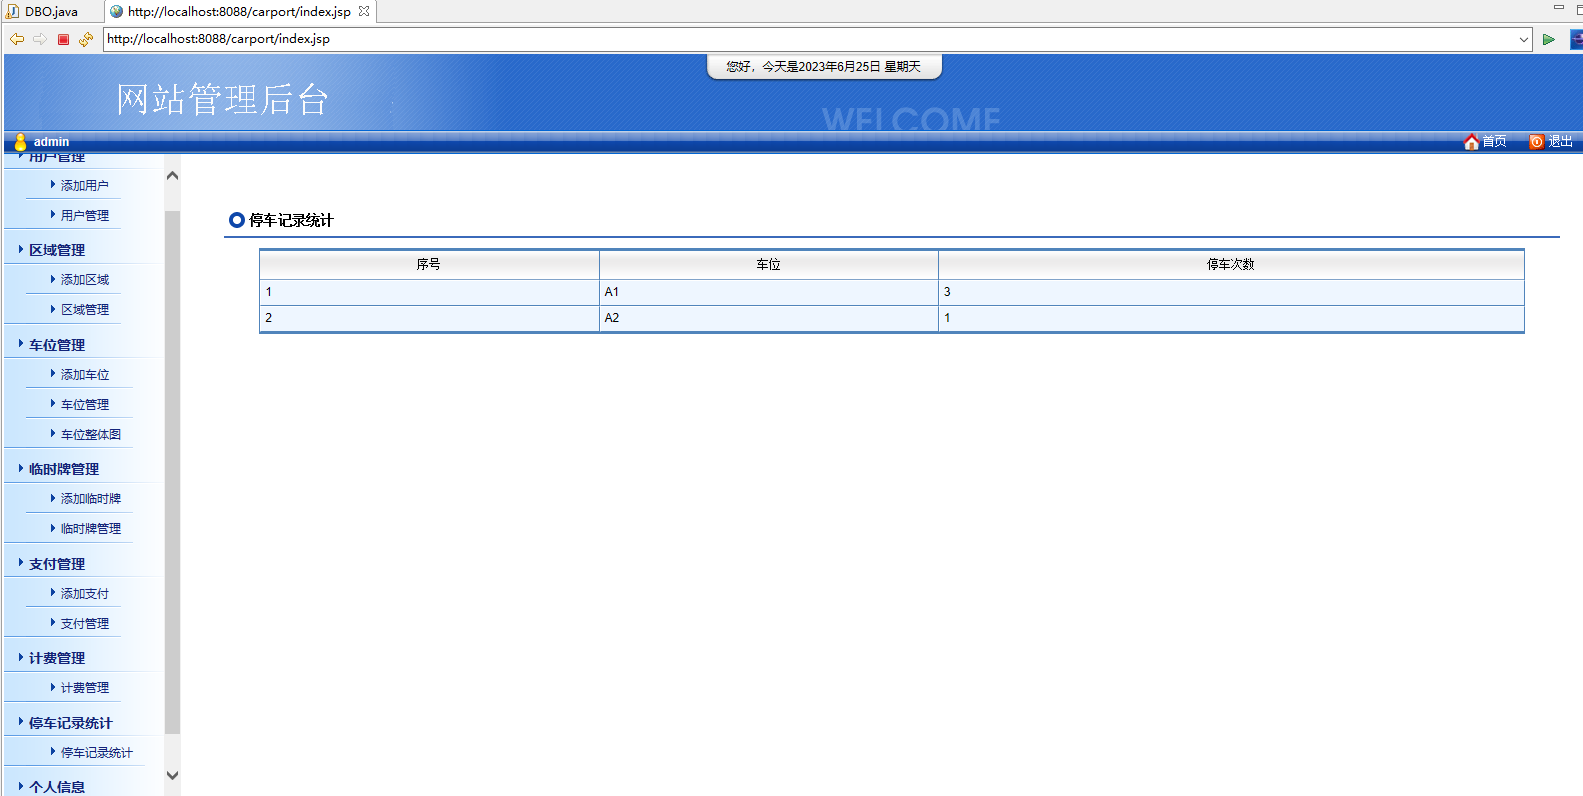Open the 区域管理 sub-item link
This screenshot has width=1583, height=796.
tap(85, 310)
